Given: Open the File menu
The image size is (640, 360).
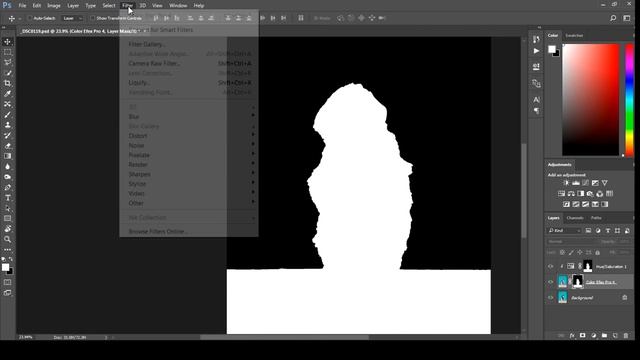Looking at the screenshot, I should click(x=22, y=6).
